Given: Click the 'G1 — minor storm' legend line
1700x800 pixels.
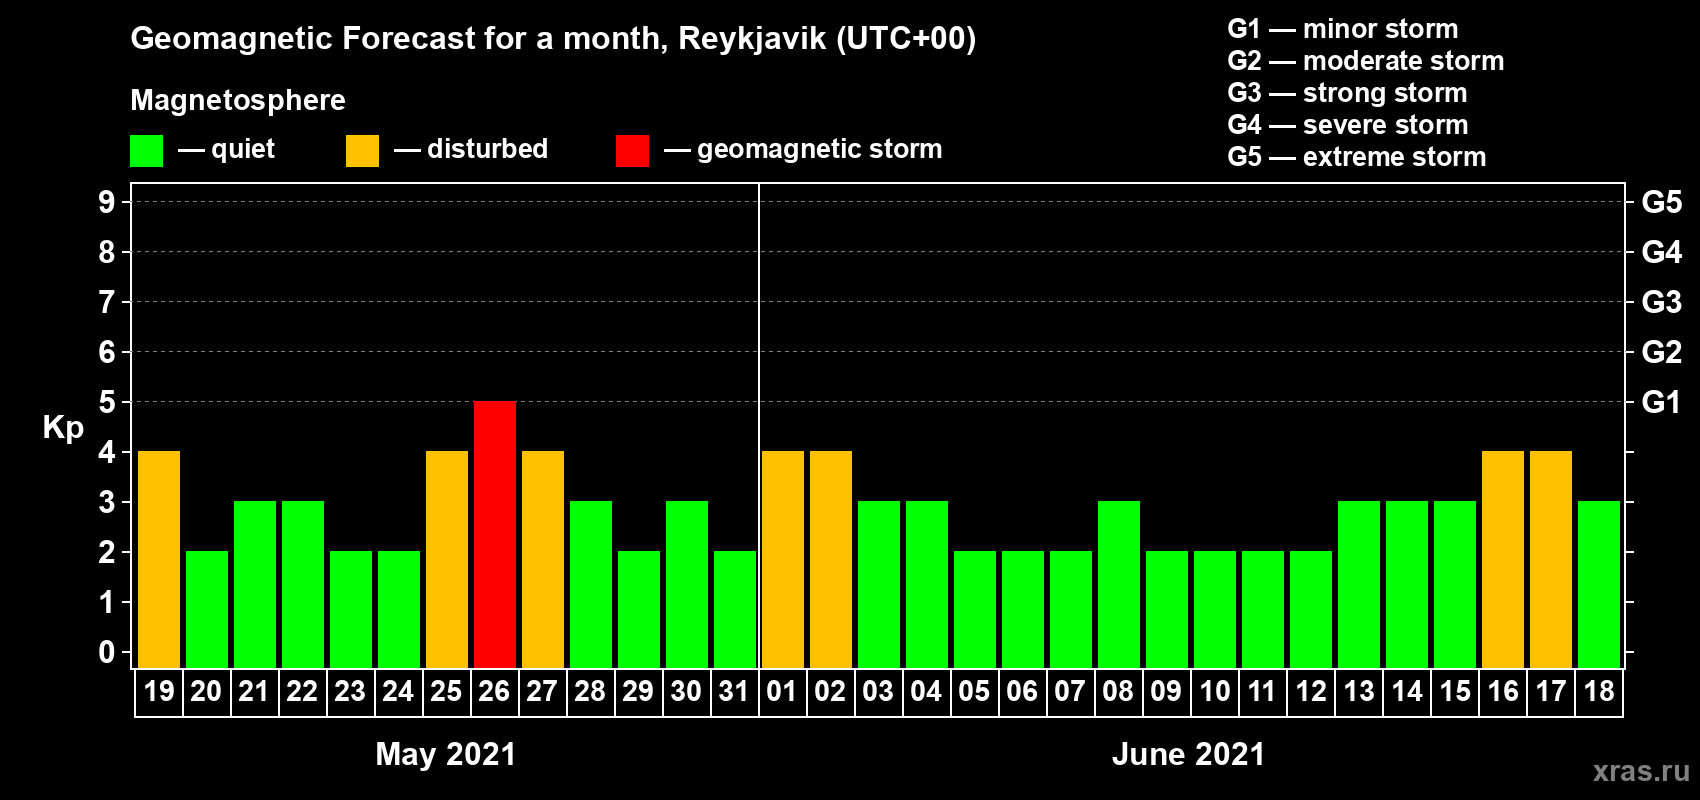Looking at the screenshot, I should click(x=1343, y=29).
